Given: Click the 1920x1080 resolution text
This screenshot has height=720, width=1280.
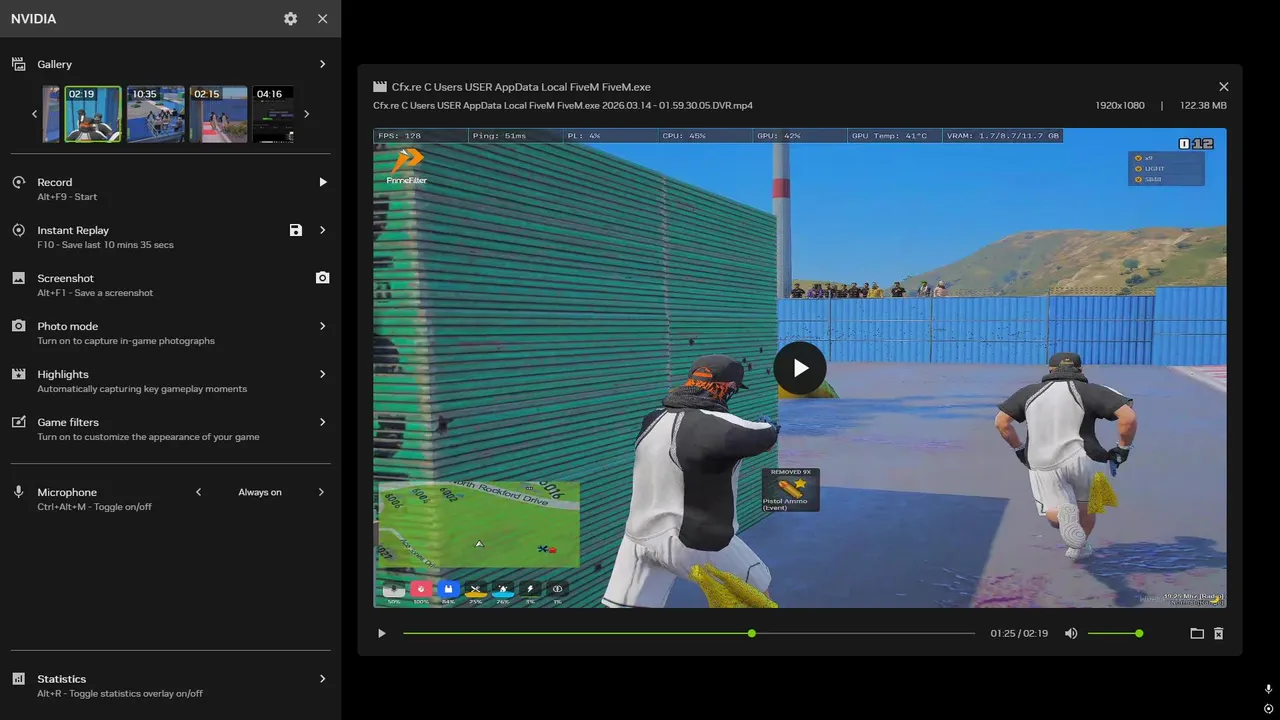Looking at the screenshot, I should pos(1120,105).
